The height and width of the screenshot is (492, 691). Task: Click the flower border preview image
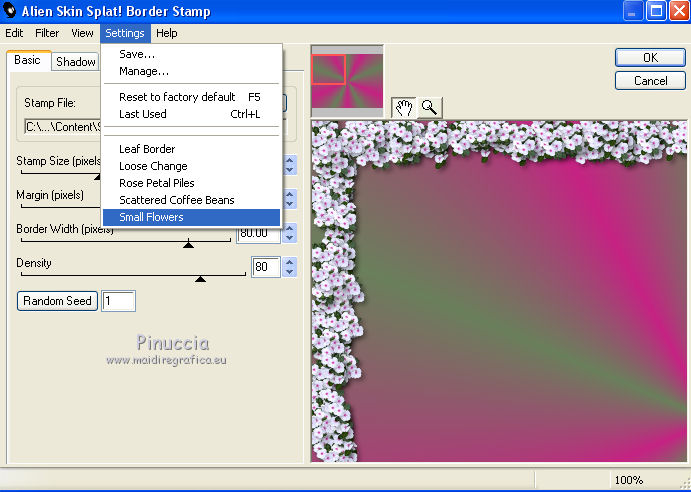tap(499, 291)
